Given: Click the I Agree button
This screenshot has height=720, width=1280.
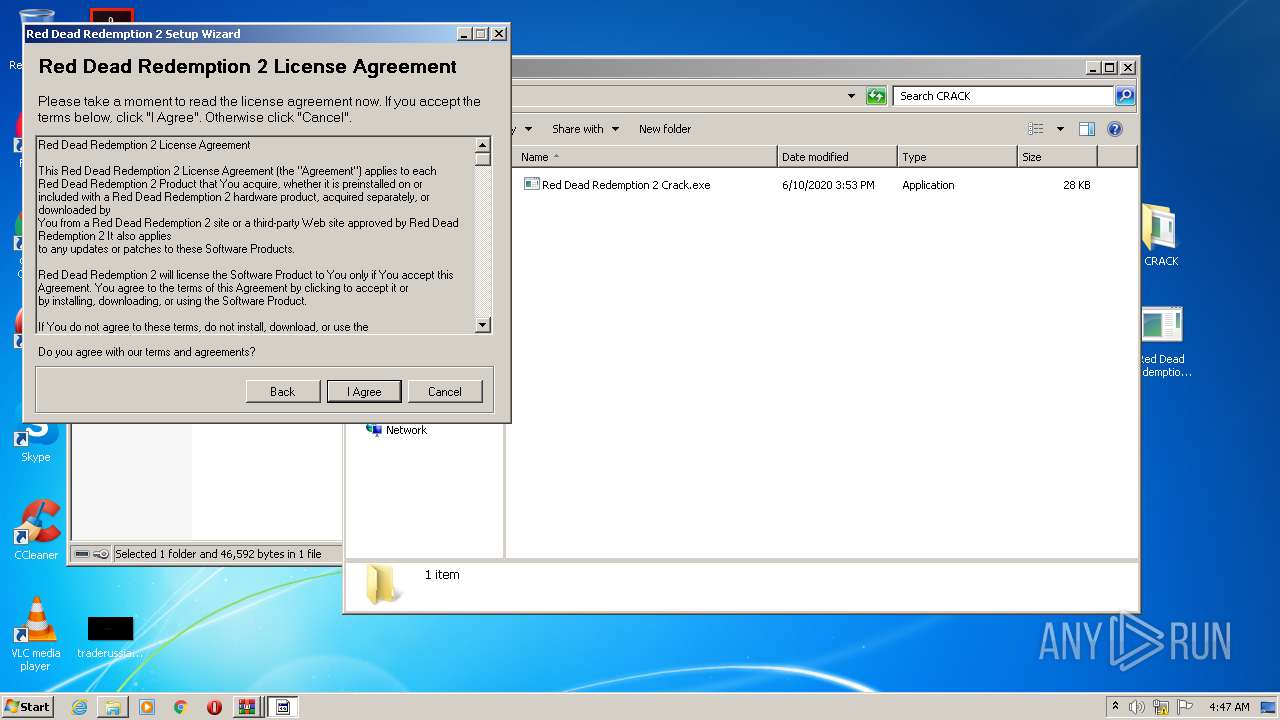Looking at the screenshot, I should (x=364, y=391).
